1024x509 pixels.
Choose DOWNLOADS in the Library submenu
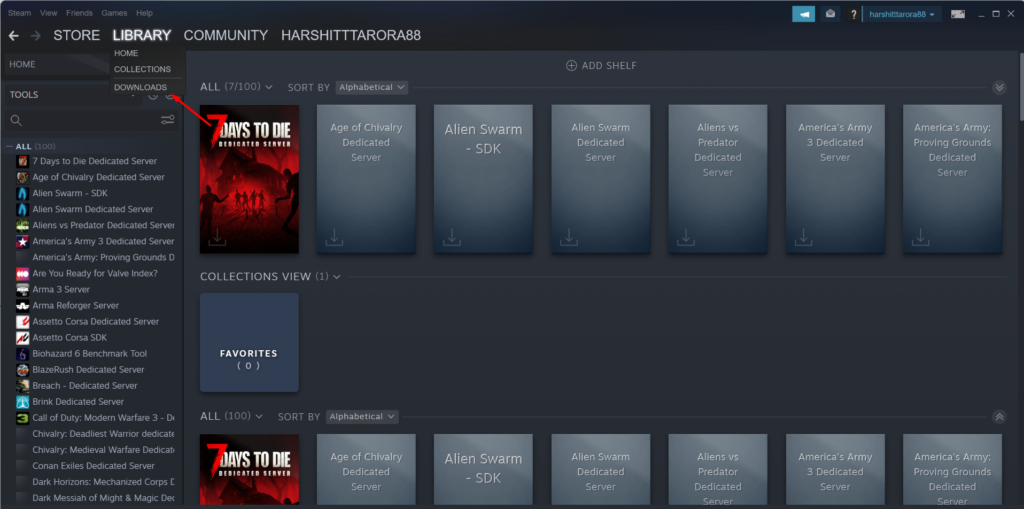[140, 87]
